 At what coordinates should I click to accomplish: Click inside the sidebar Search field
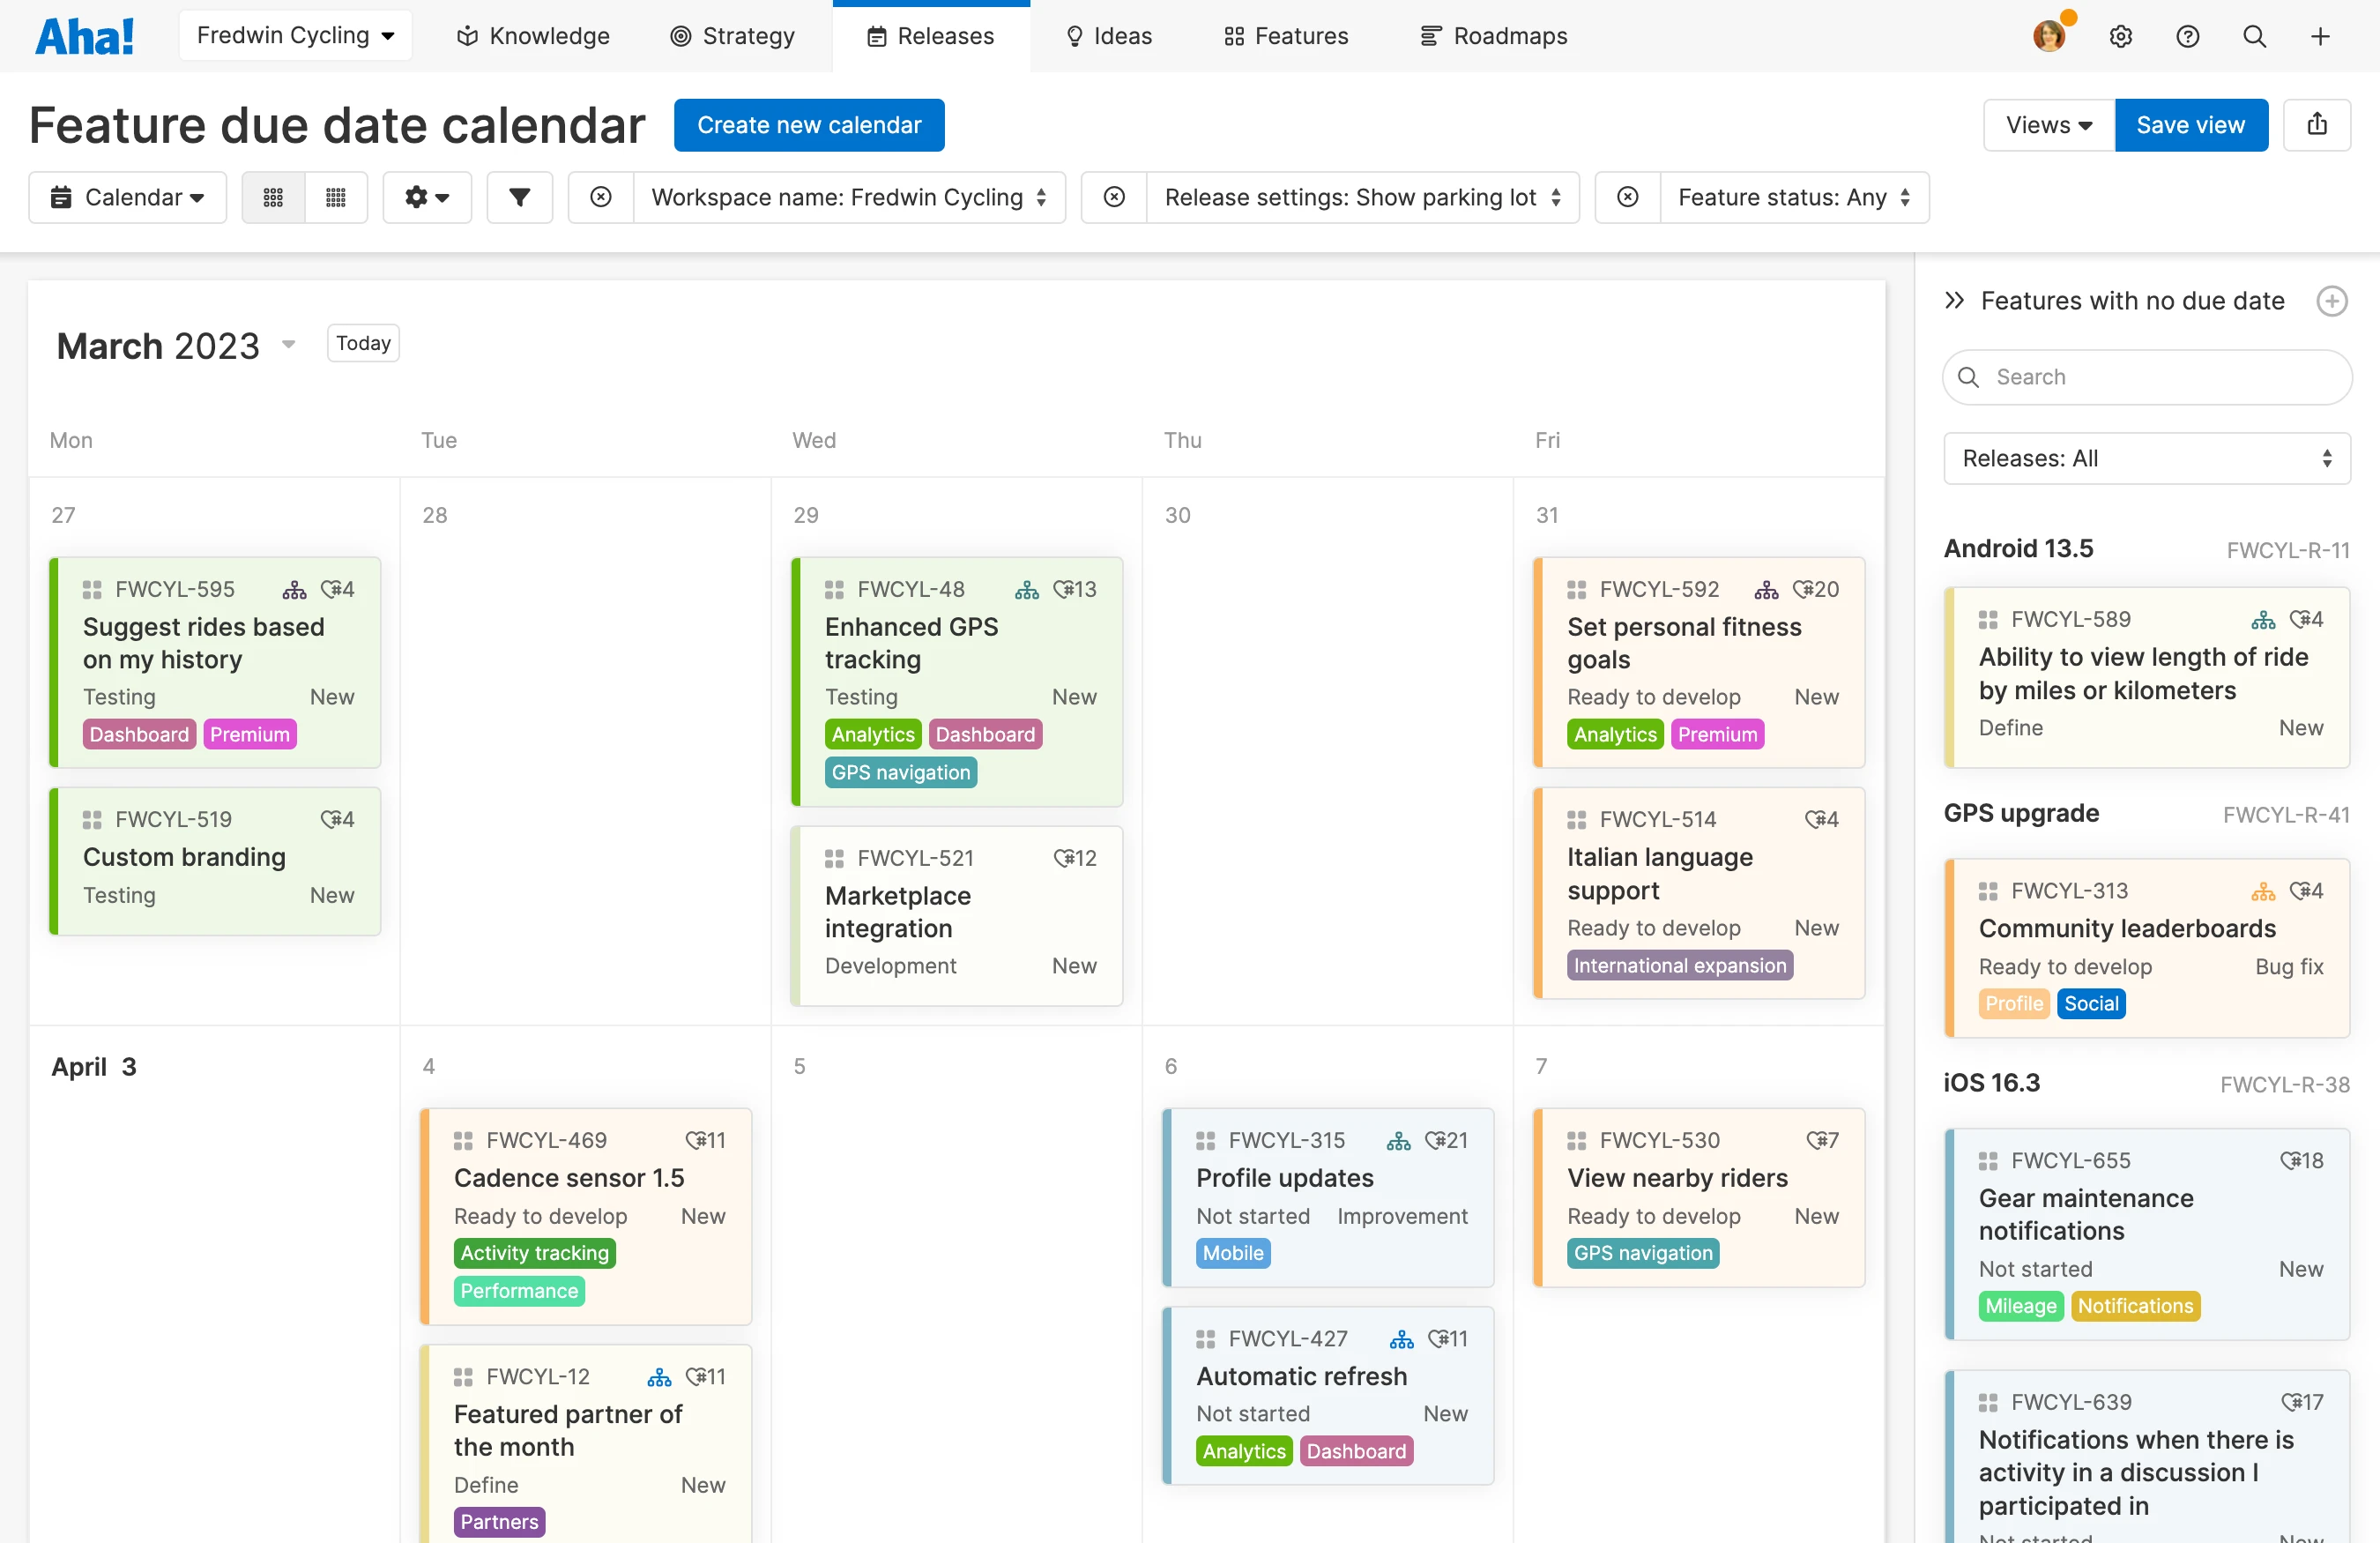click(x=2146, y=377)
